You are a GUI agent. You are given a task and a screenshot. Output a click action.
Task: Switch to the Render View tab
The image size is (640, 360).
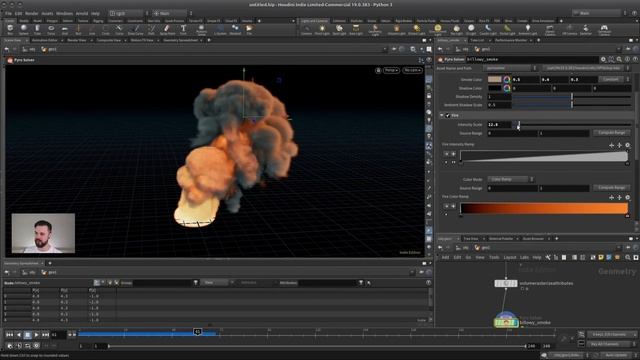coord(77,40)
